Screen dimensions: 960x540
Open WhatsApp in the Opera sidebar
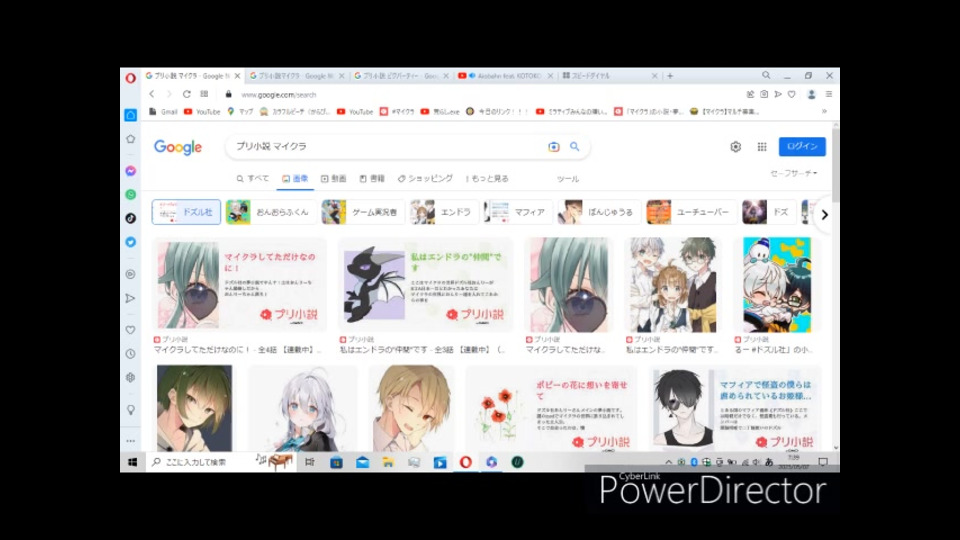coord(130,195)
